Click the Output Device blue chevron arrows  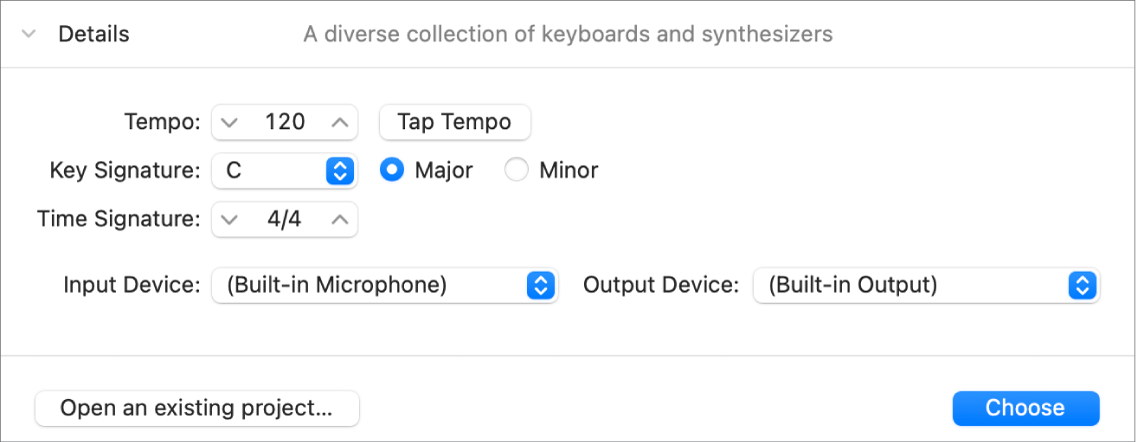pyautogui.click(x=1082, y=285)
